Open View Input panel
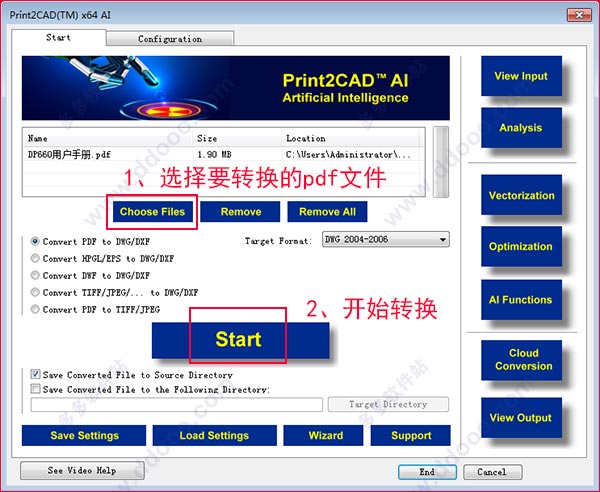Screen dimensions: 600x492 click(x=521, y=76)
